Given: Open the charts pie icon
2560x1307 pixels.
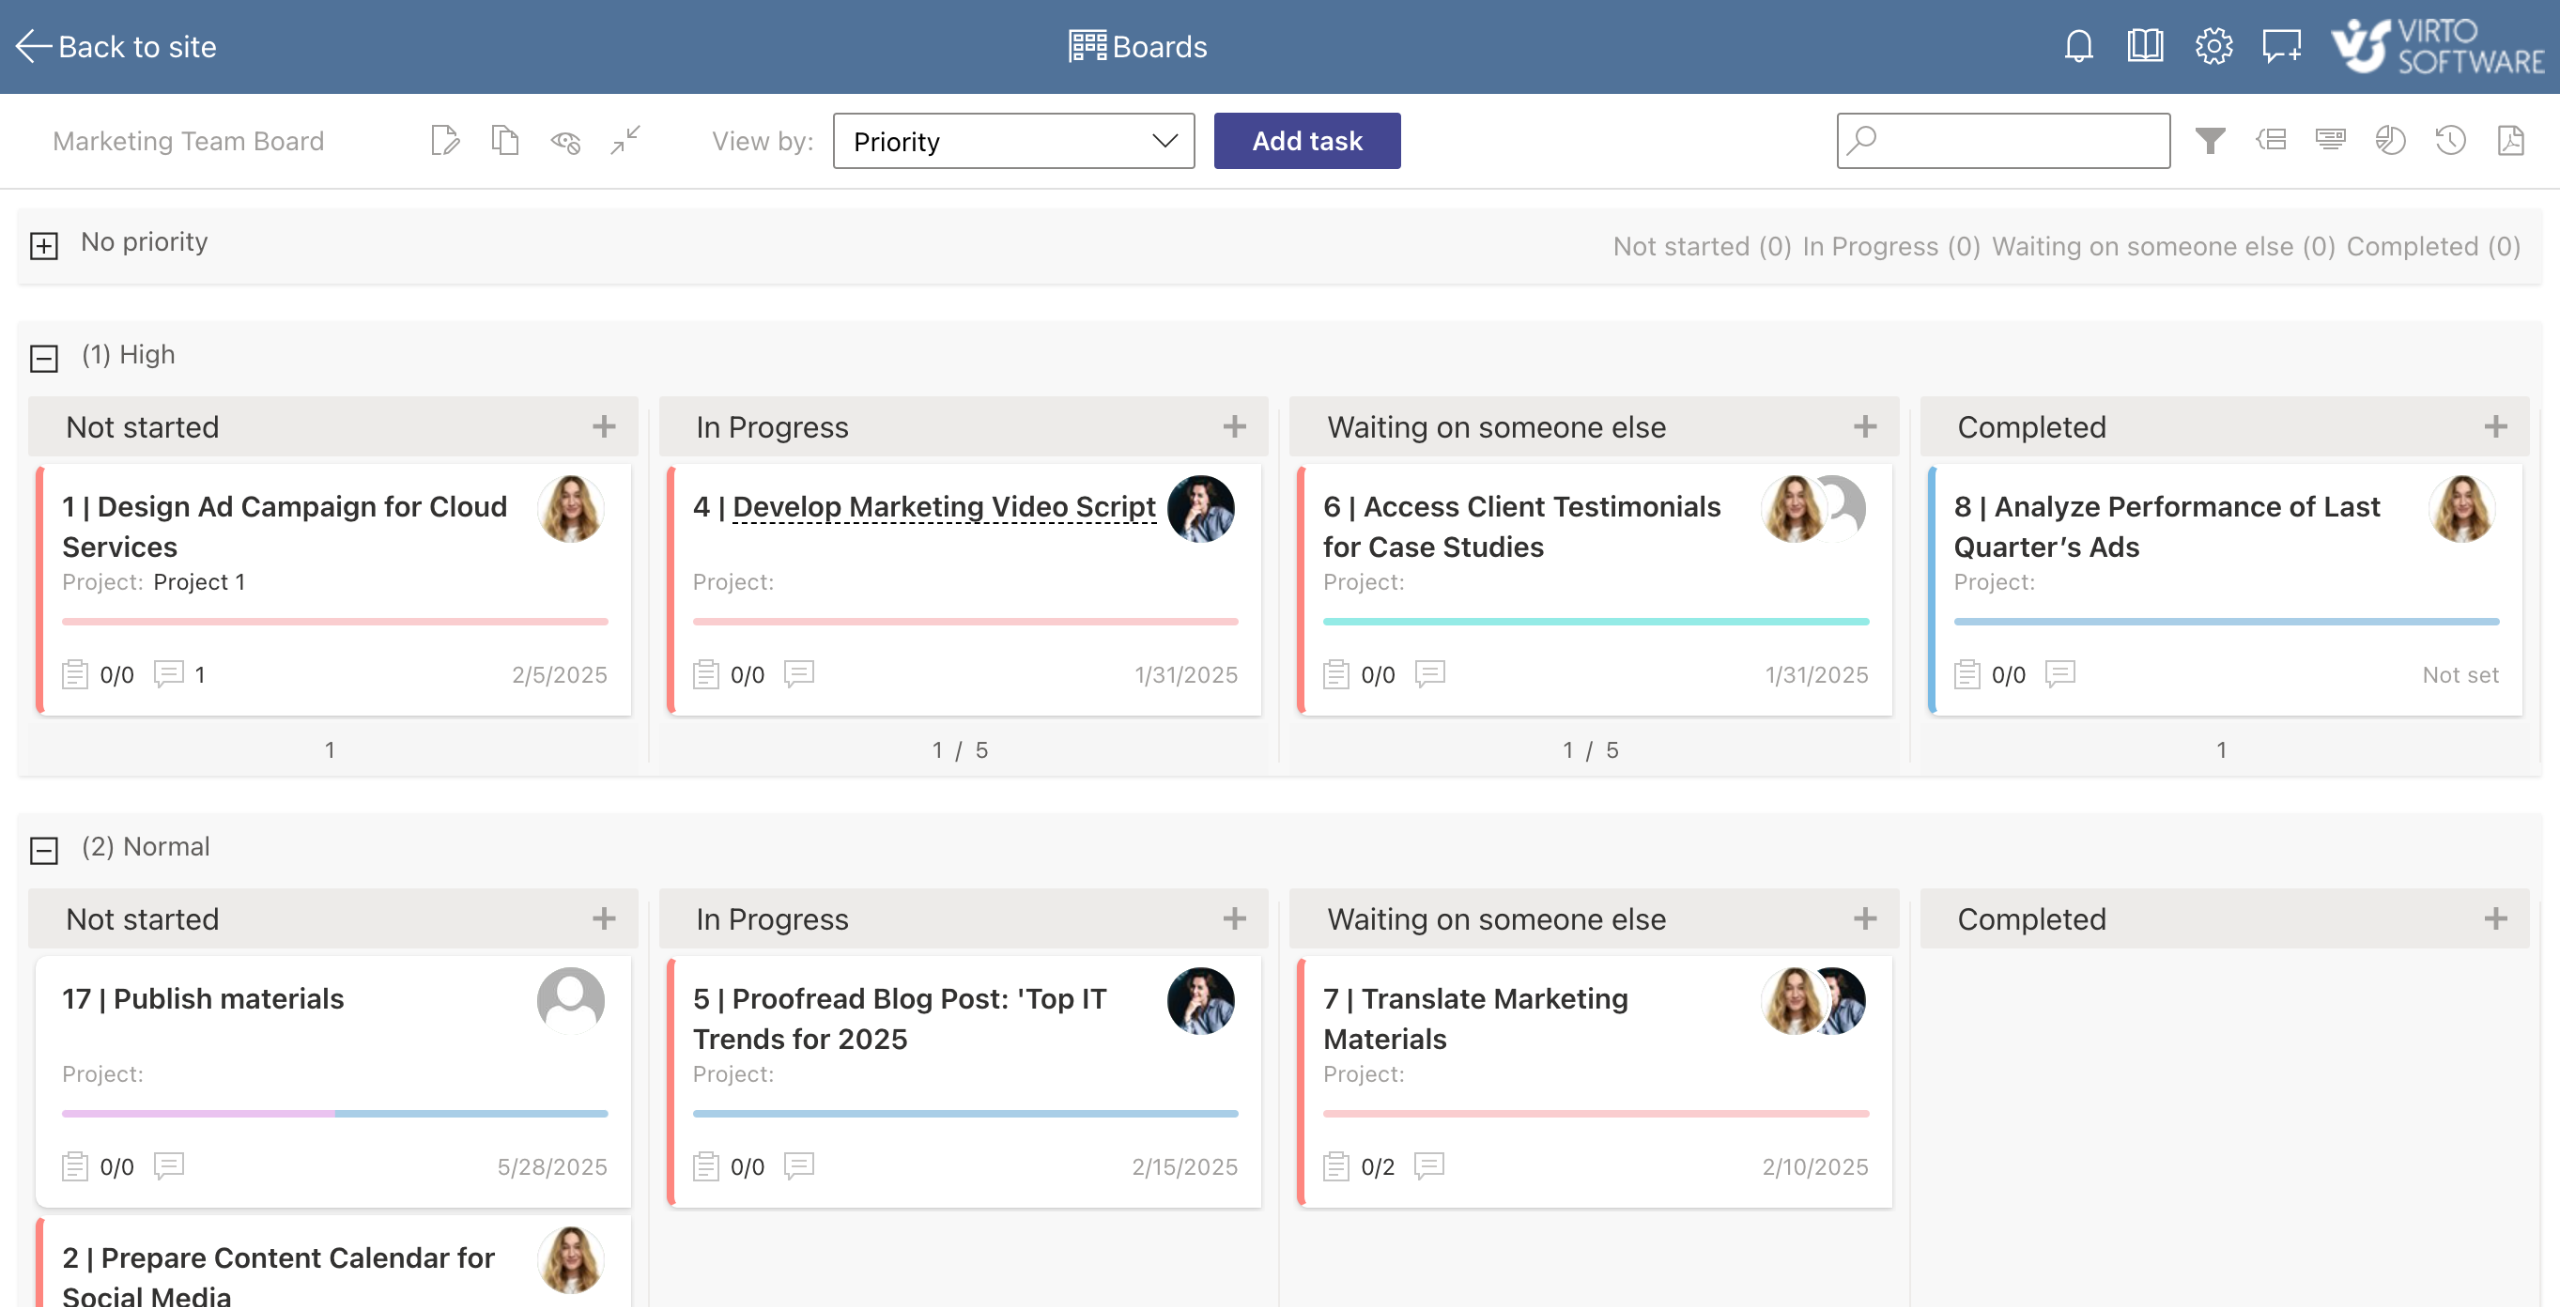Looking at the screenshot, I should coord(2390,141).
